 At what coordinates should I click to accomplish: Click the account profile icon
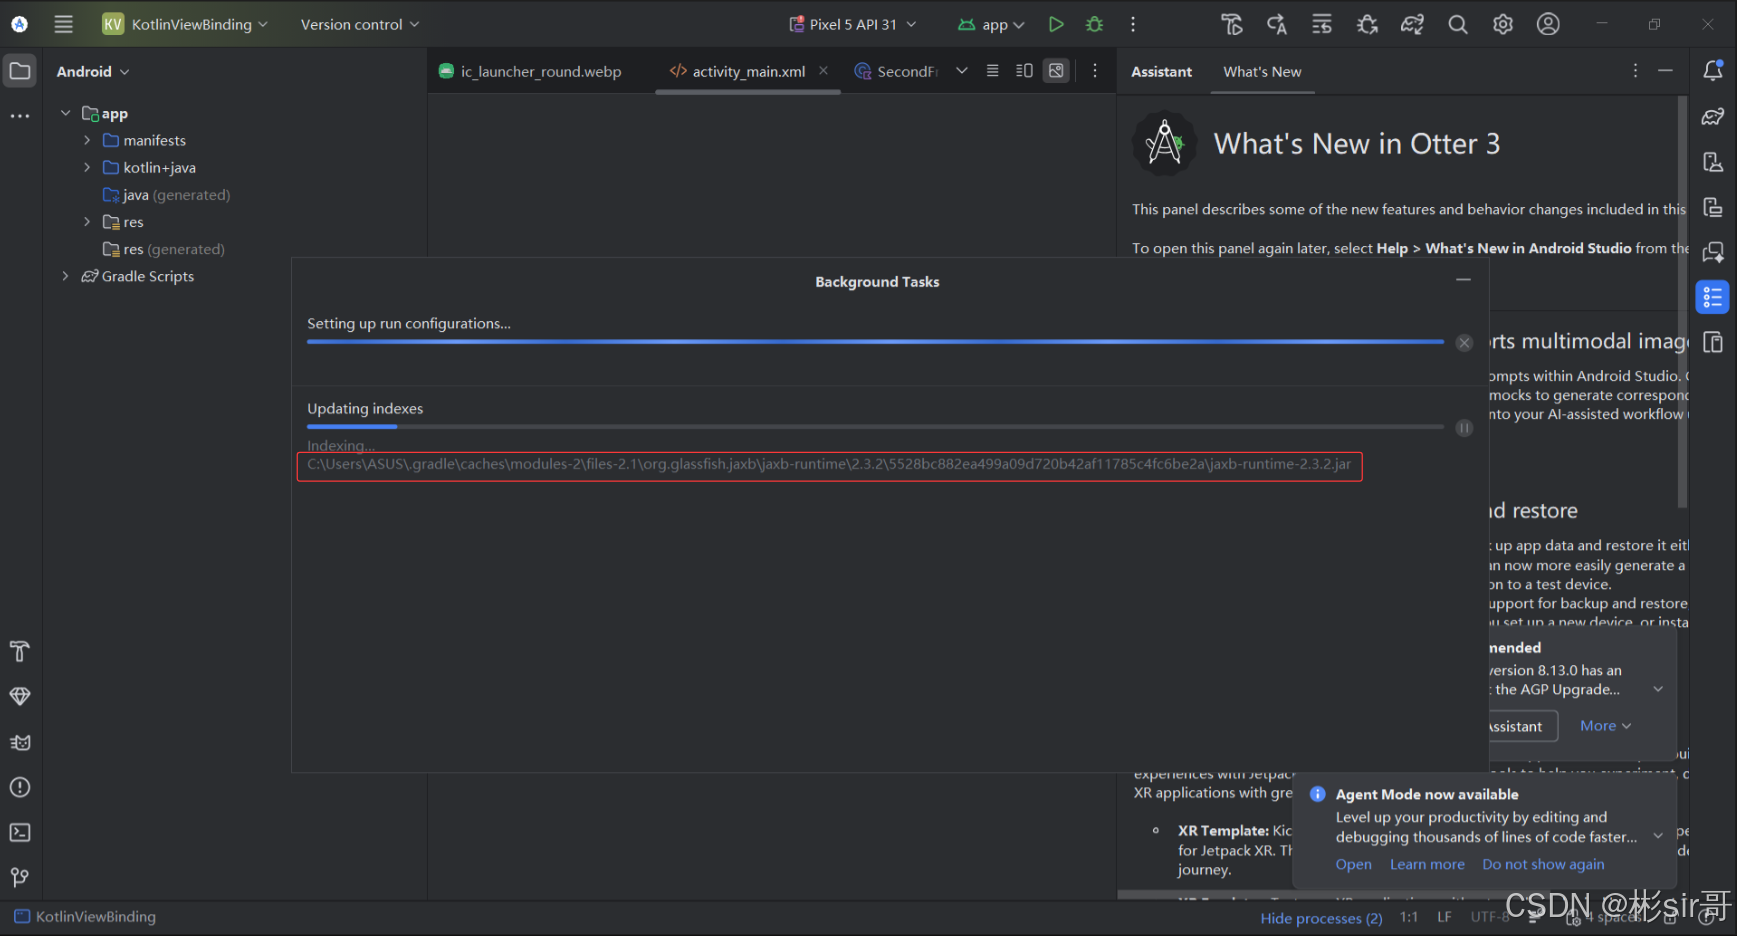1548,24
